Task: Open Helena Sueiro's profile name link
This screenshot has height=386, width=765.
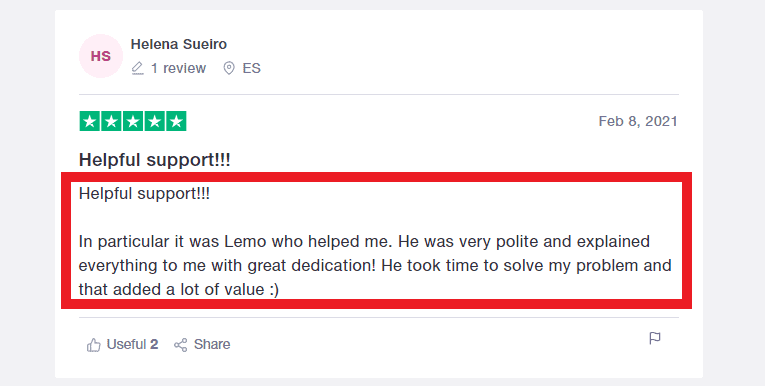Action: click(179, 44)
